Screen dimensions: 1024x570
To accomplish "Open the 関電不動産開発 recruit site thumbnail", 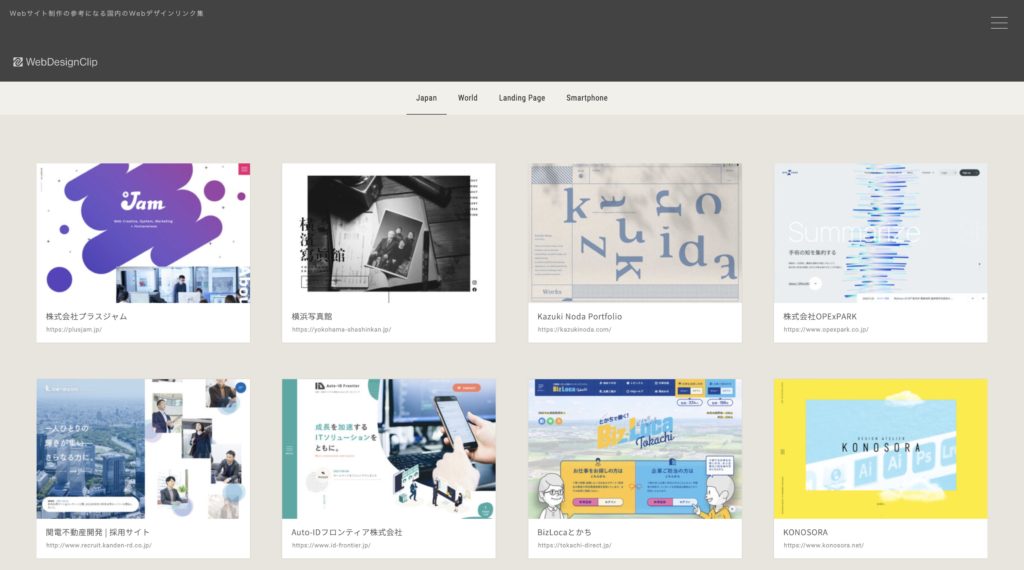I will click(x=143, y=449).
